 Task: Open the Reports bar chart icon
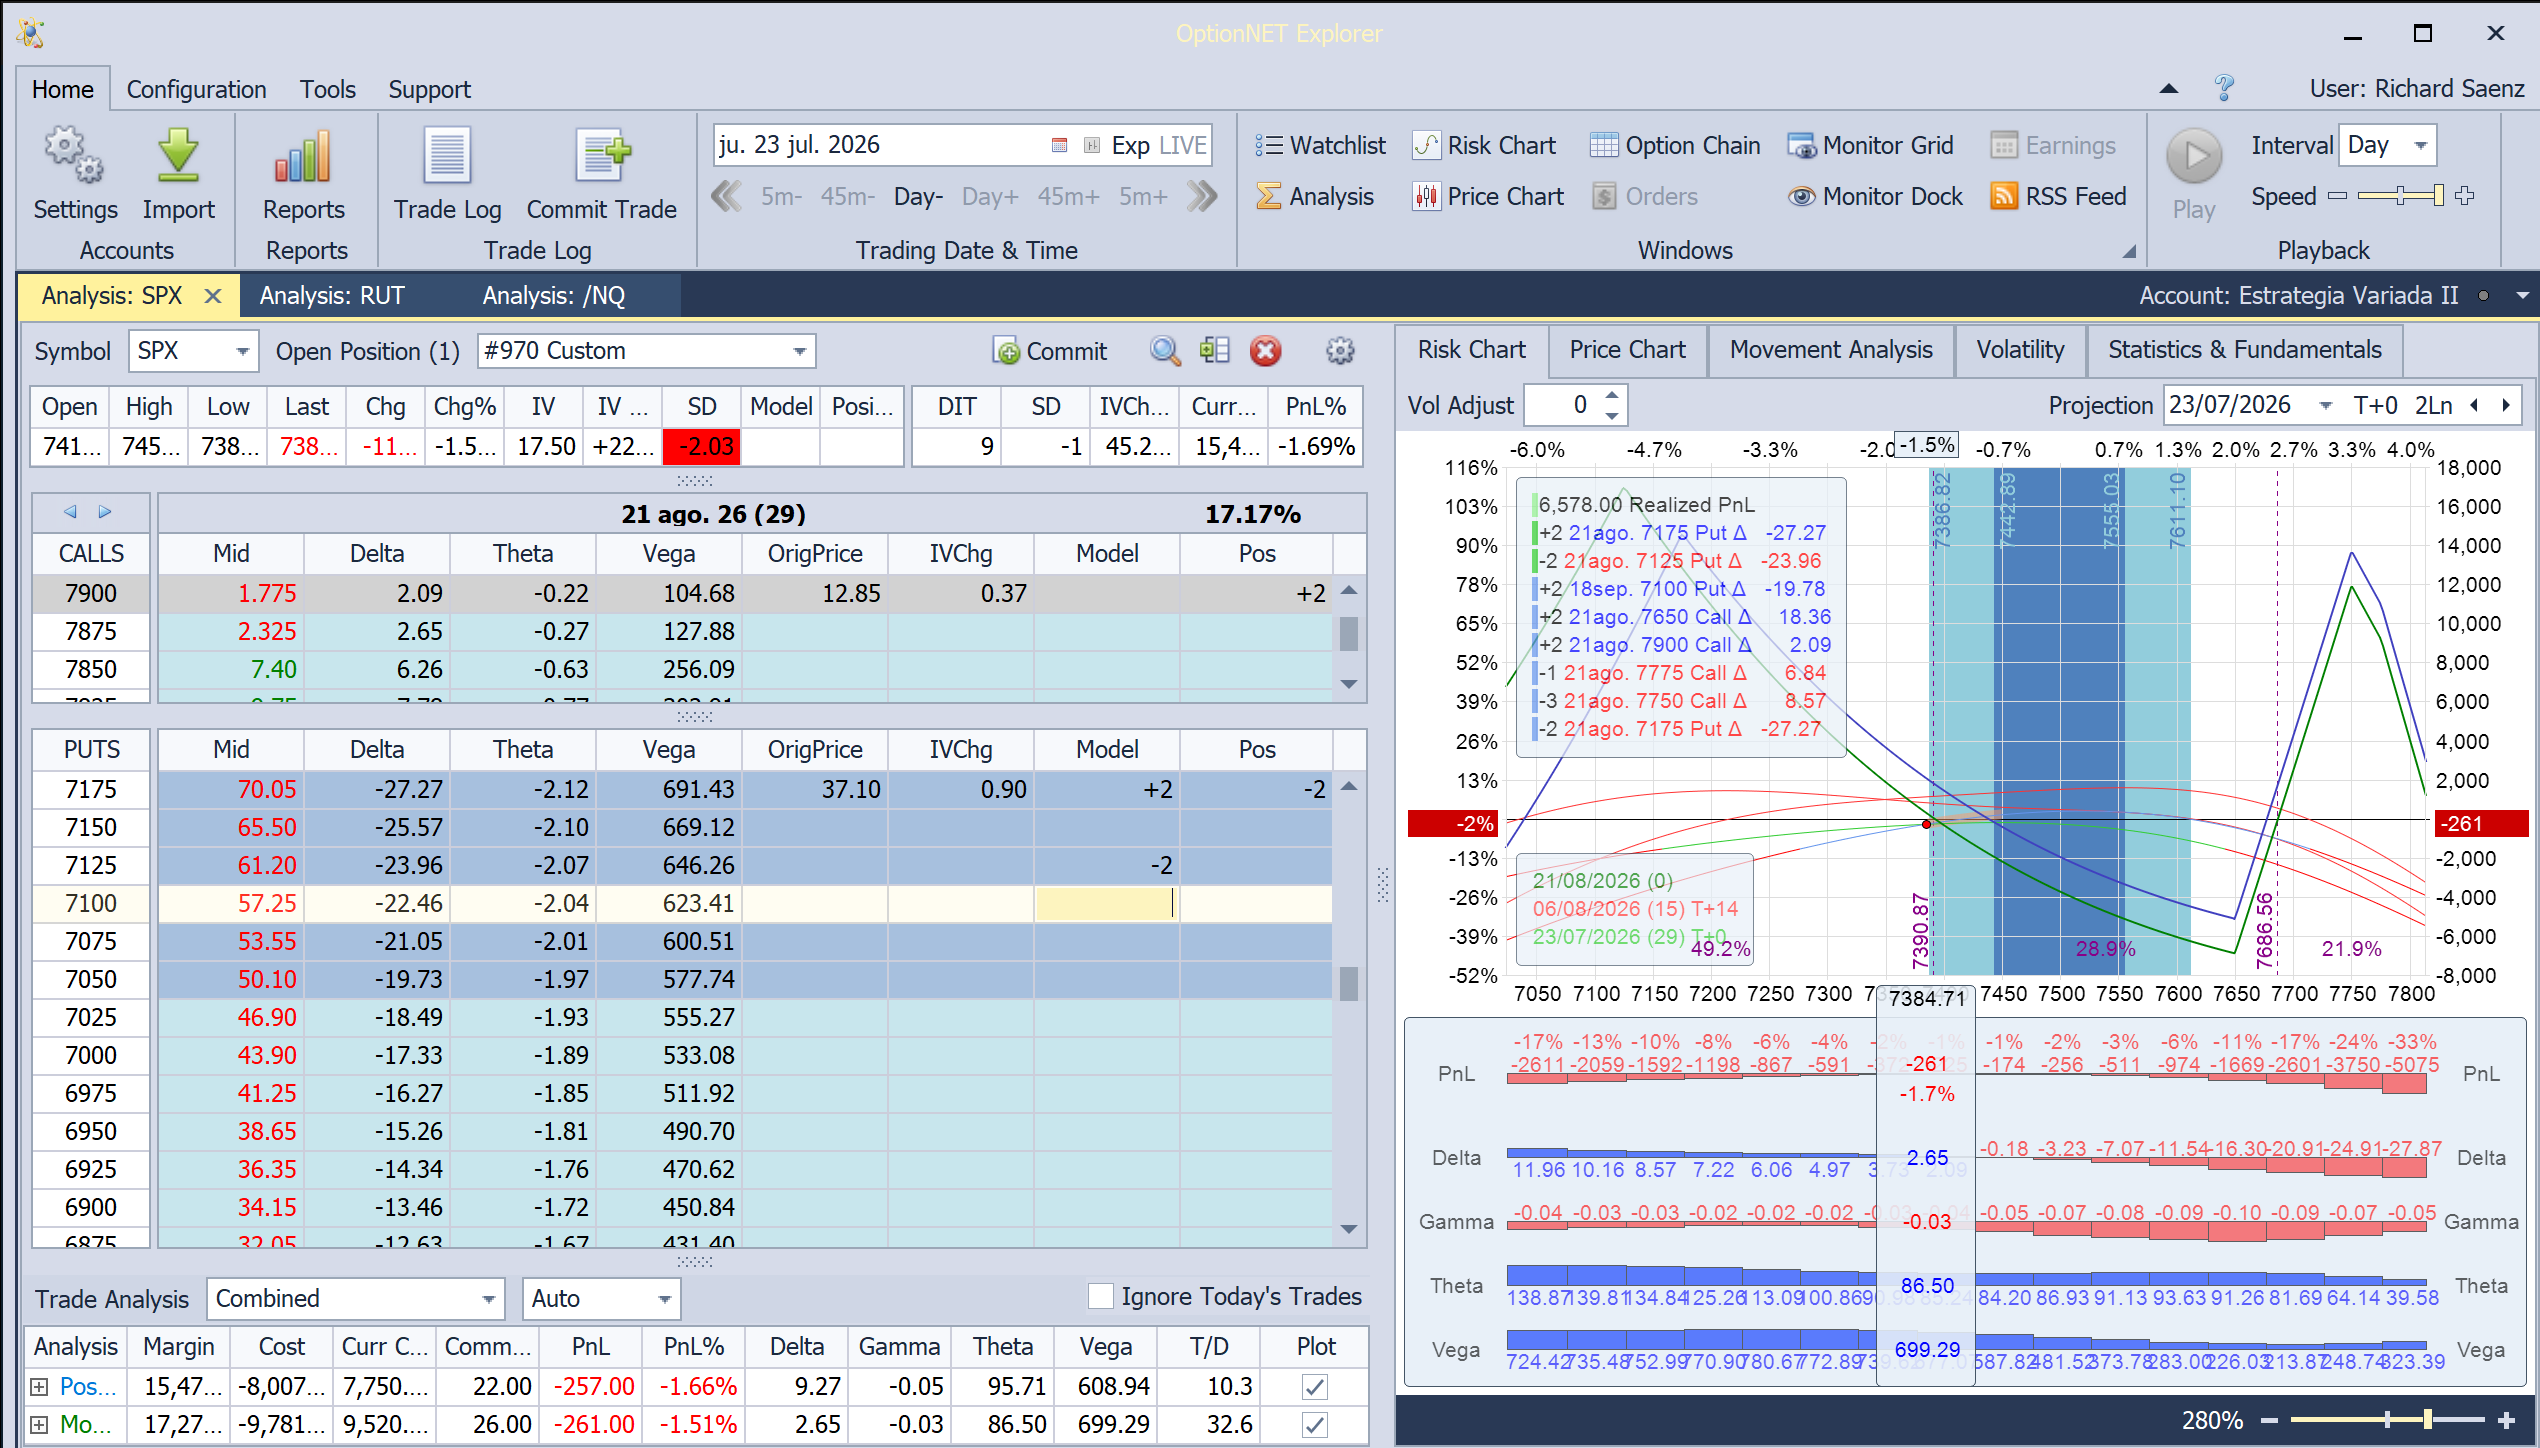[x=303, y=157]
